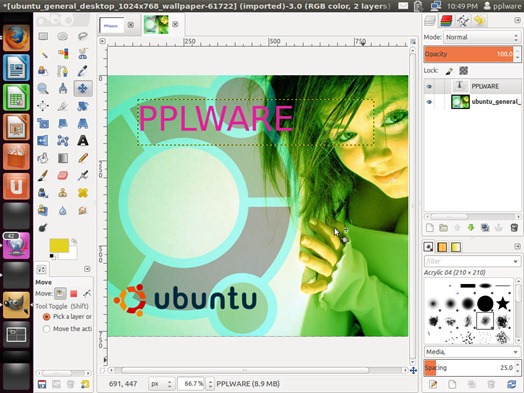The height and width of the screenshot is (393, 524).
Task: Open Firefox from the Ubuntu launcher
Action: click(16, 38)
